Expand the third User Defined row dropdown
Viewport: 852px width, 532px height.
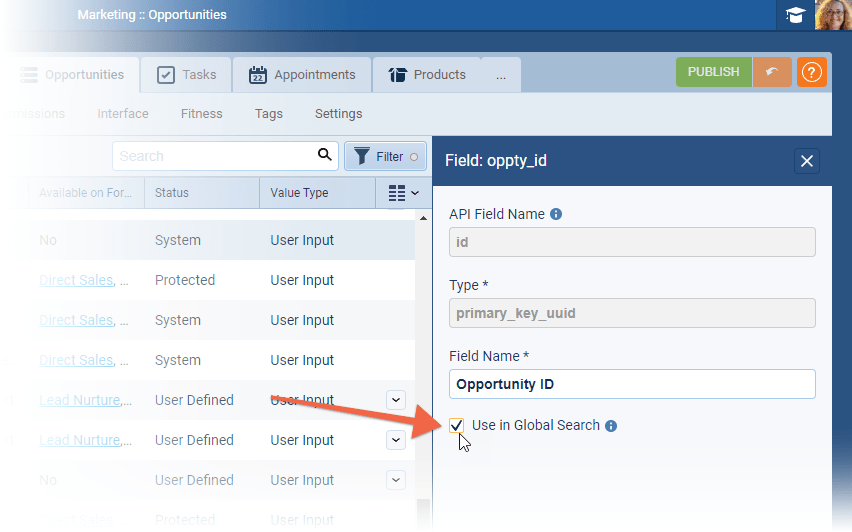[x=396, y=480]
